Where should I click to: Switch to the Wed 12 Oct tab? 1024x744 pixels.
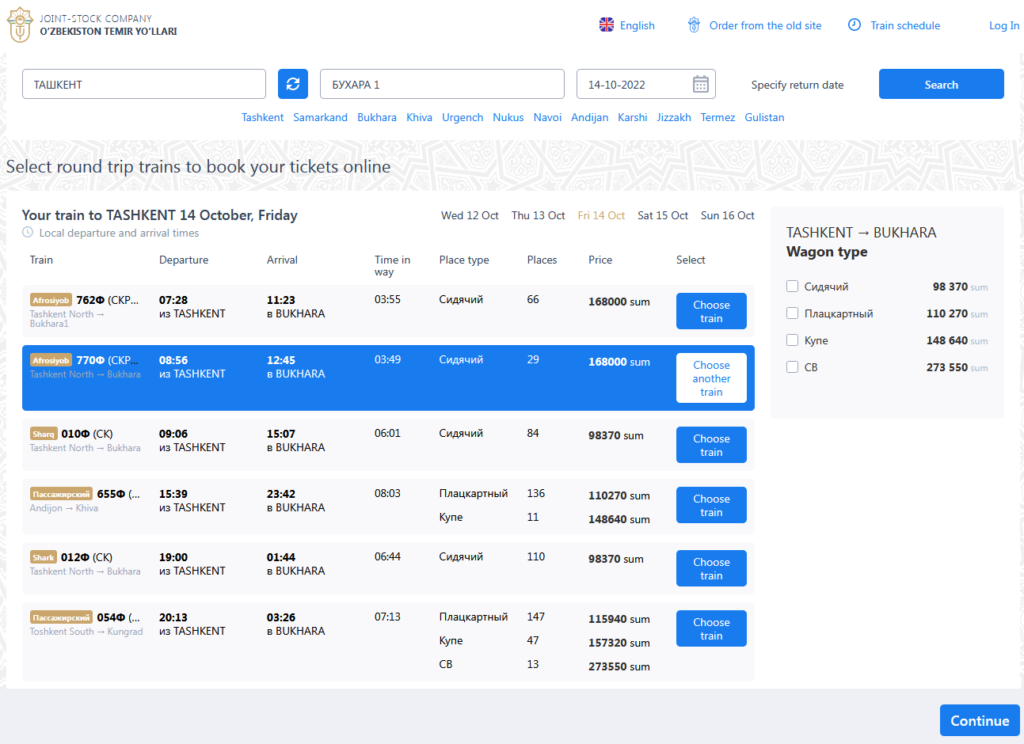tap(470, 215)
